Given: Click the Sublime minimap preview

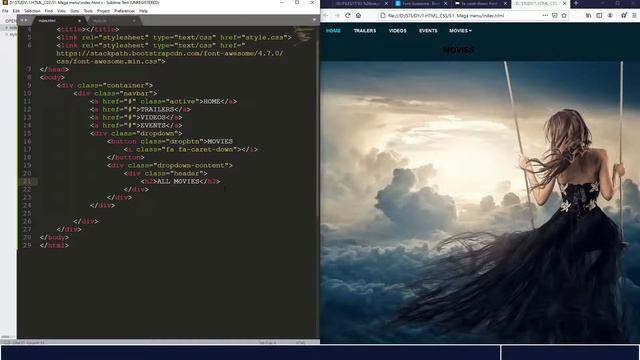Looking at the screenshot, I should click(x=303, y=36).
